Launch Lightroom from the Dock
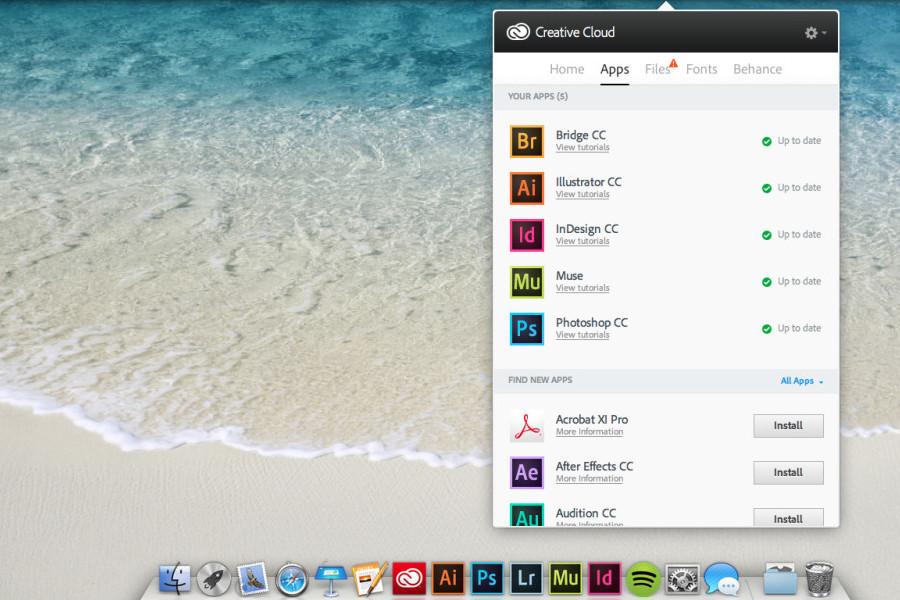The height and width of the screenshot is (600, 900). tap(526, 578)
